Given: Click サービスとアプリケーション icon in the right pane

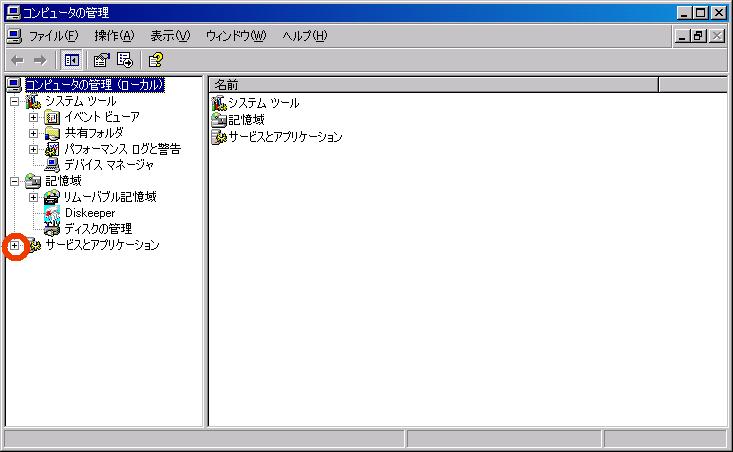Looking at the screenshot, I should click(219, 137).
